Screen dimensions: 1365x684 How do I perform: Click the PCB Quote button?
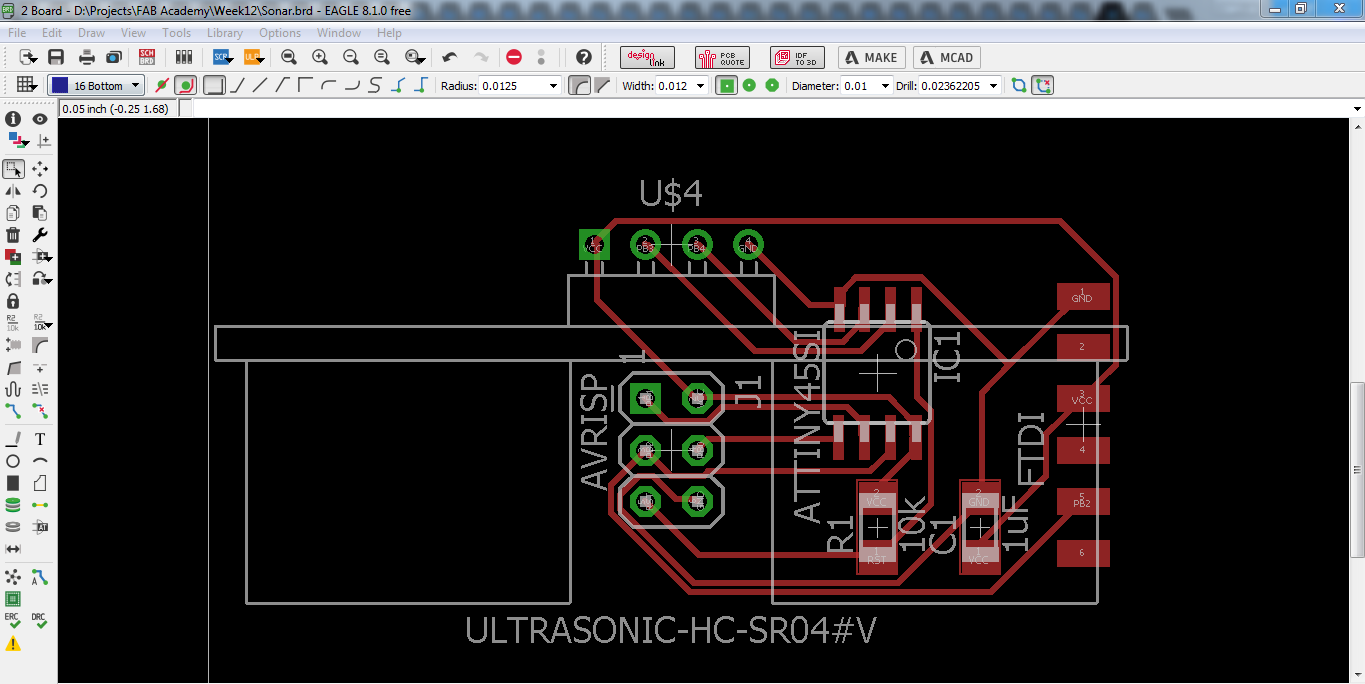pyautogui.click(x=722, y=57)
